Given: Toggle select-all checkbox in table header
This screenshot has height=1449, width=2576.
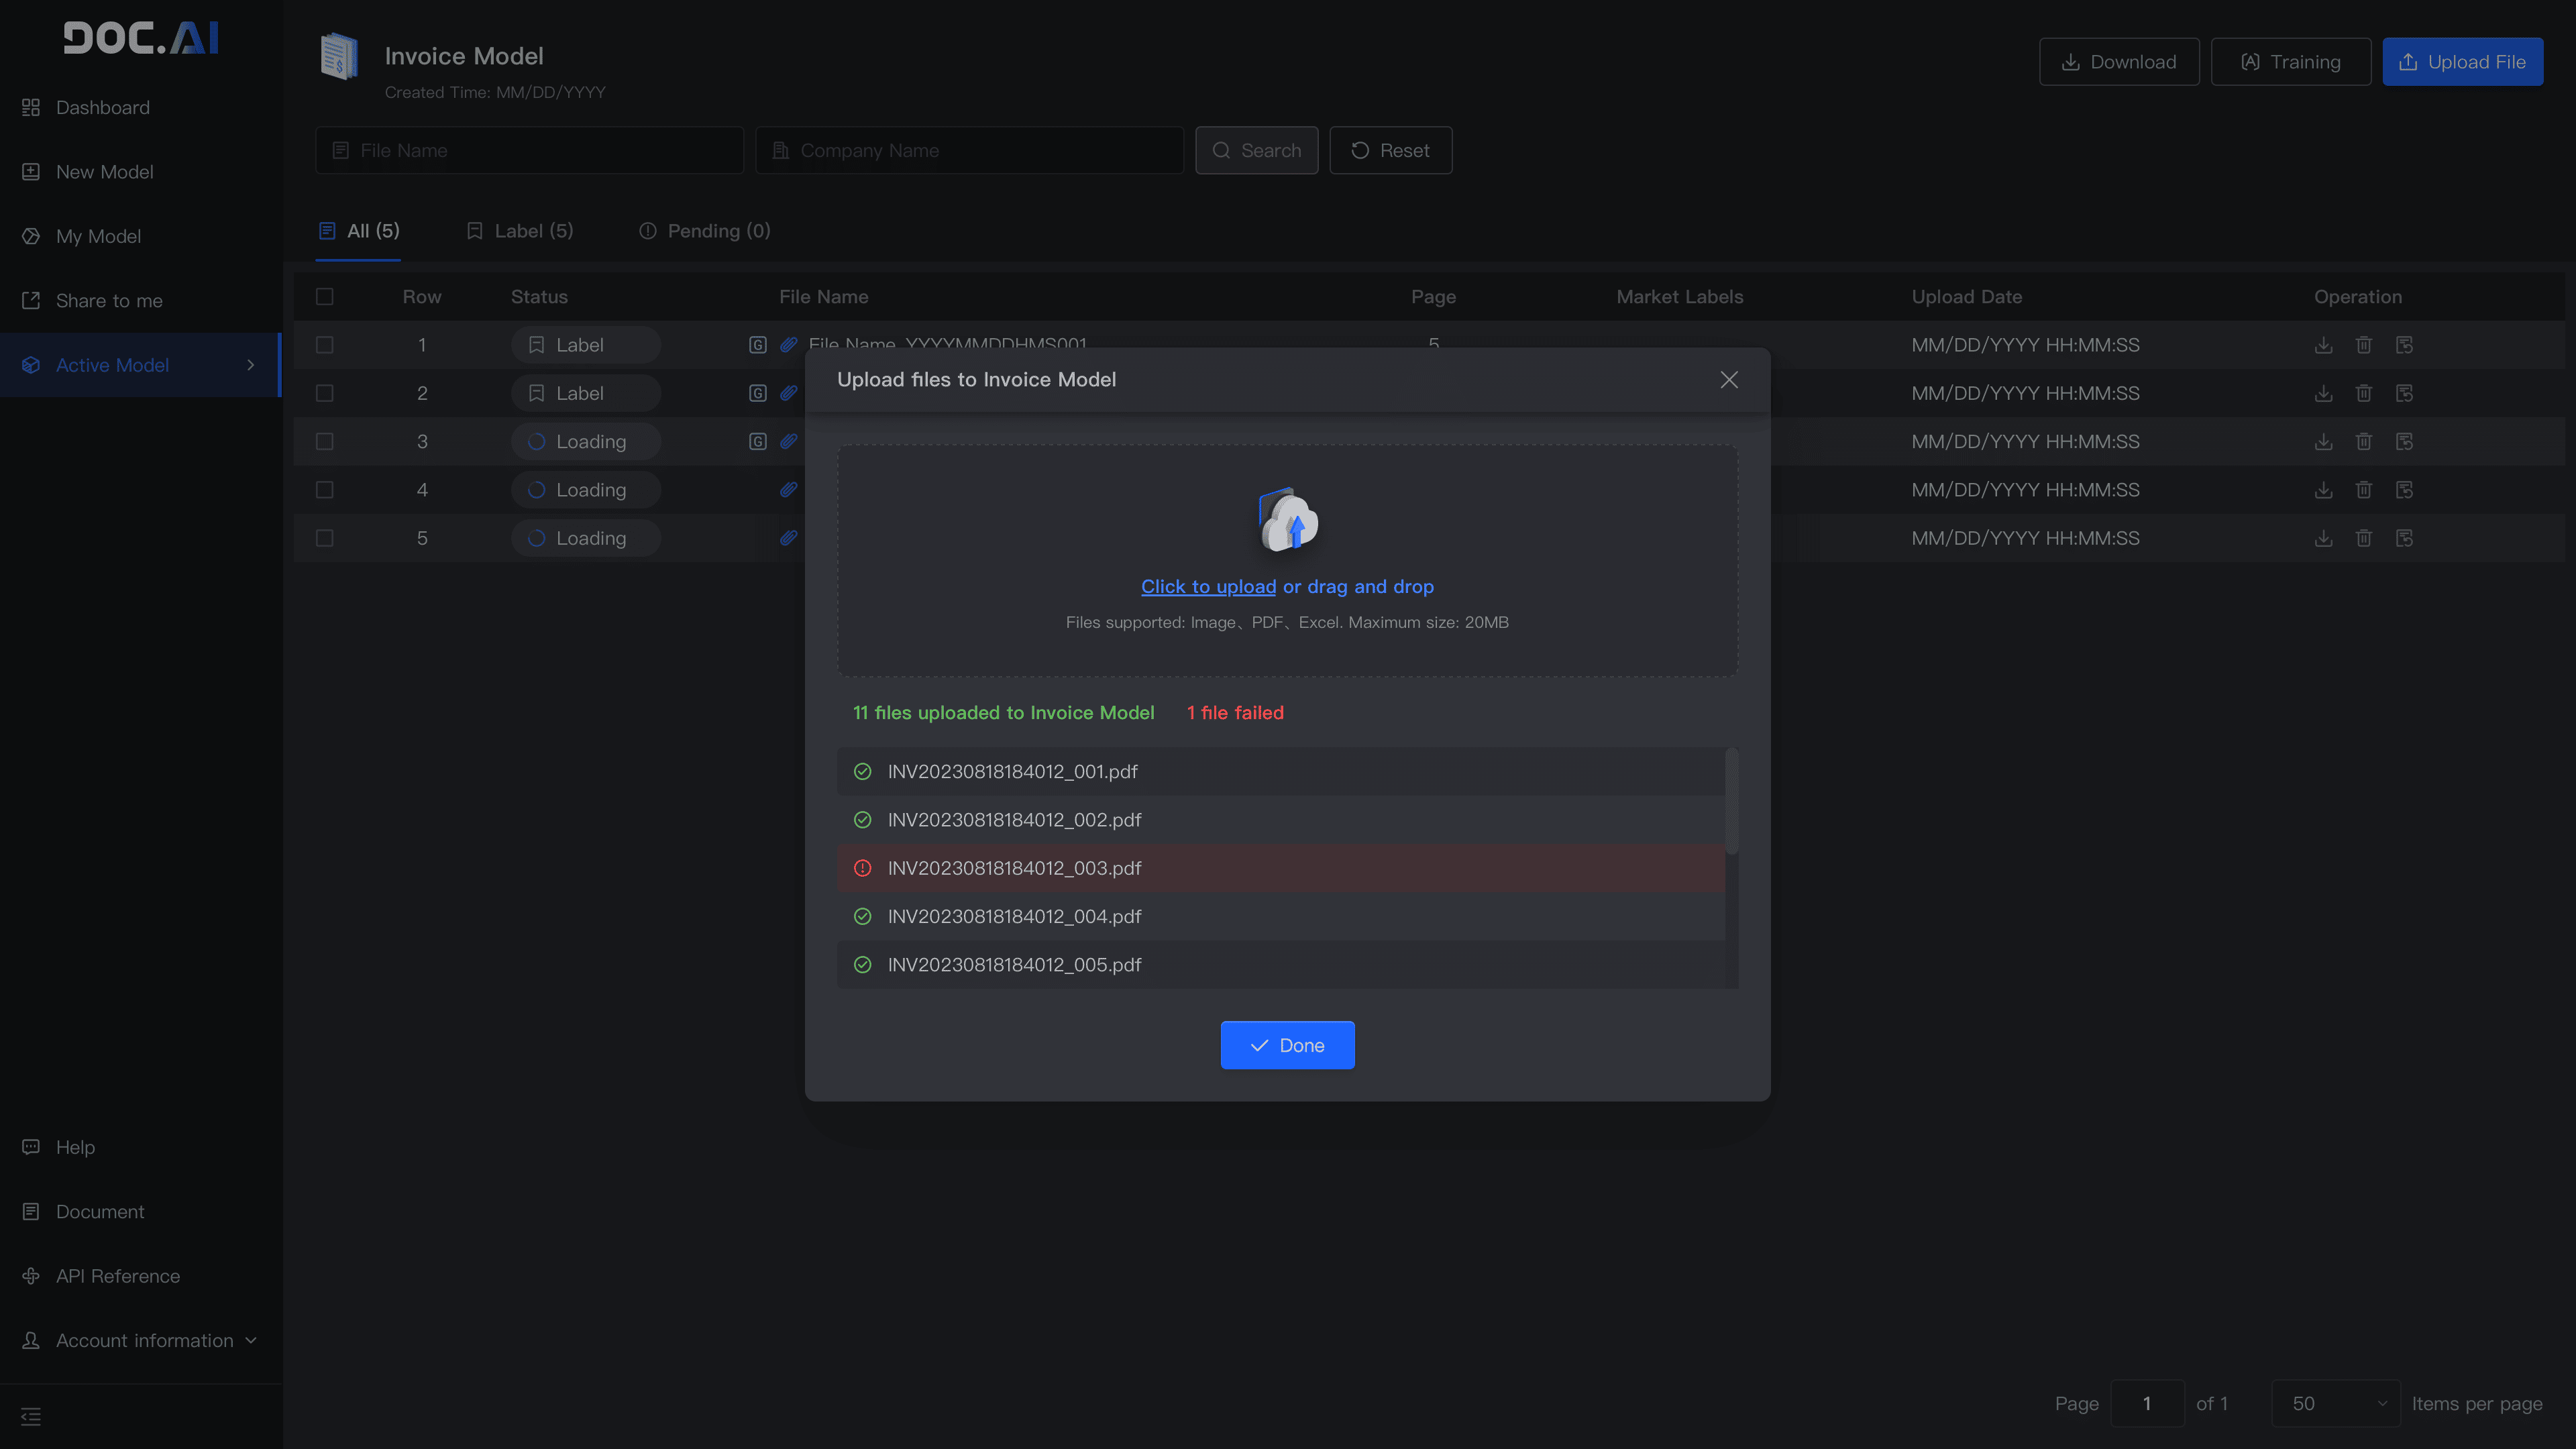Looking at the screenshot, I should point(324,297).
